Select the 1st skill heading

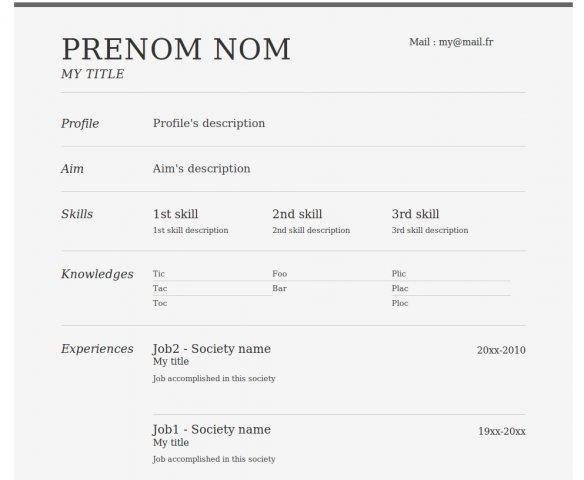click(x=175, y=214)
